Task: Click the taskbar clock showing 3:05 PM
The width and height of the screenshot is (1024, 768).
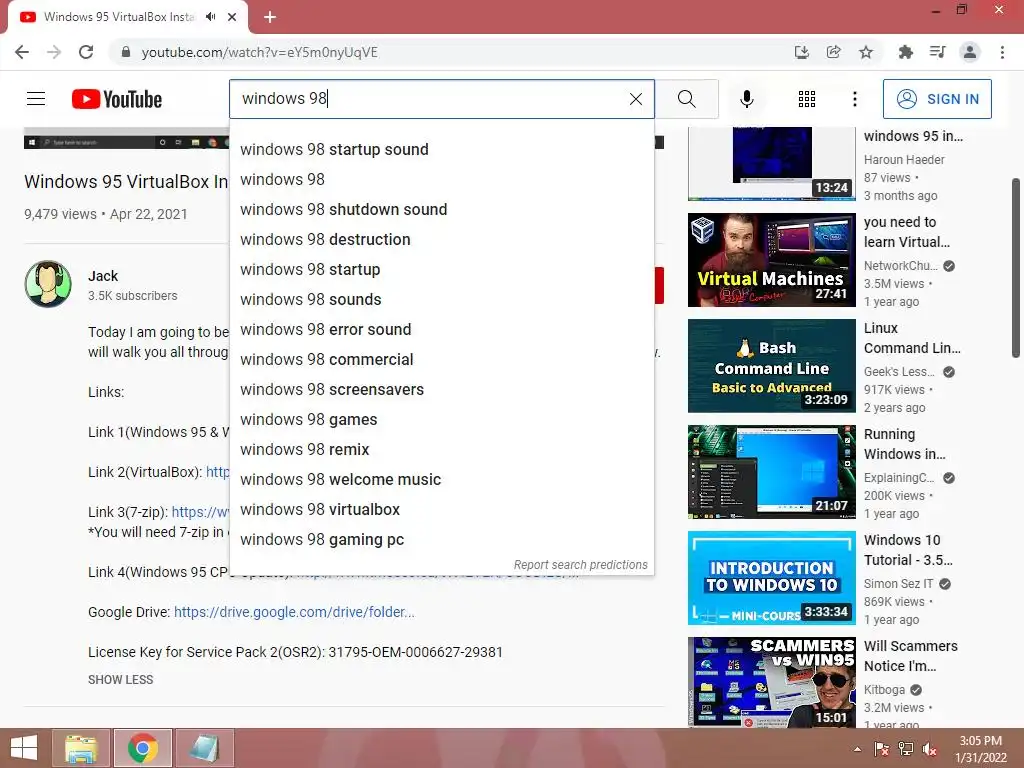Action: [x=980, y=749]
